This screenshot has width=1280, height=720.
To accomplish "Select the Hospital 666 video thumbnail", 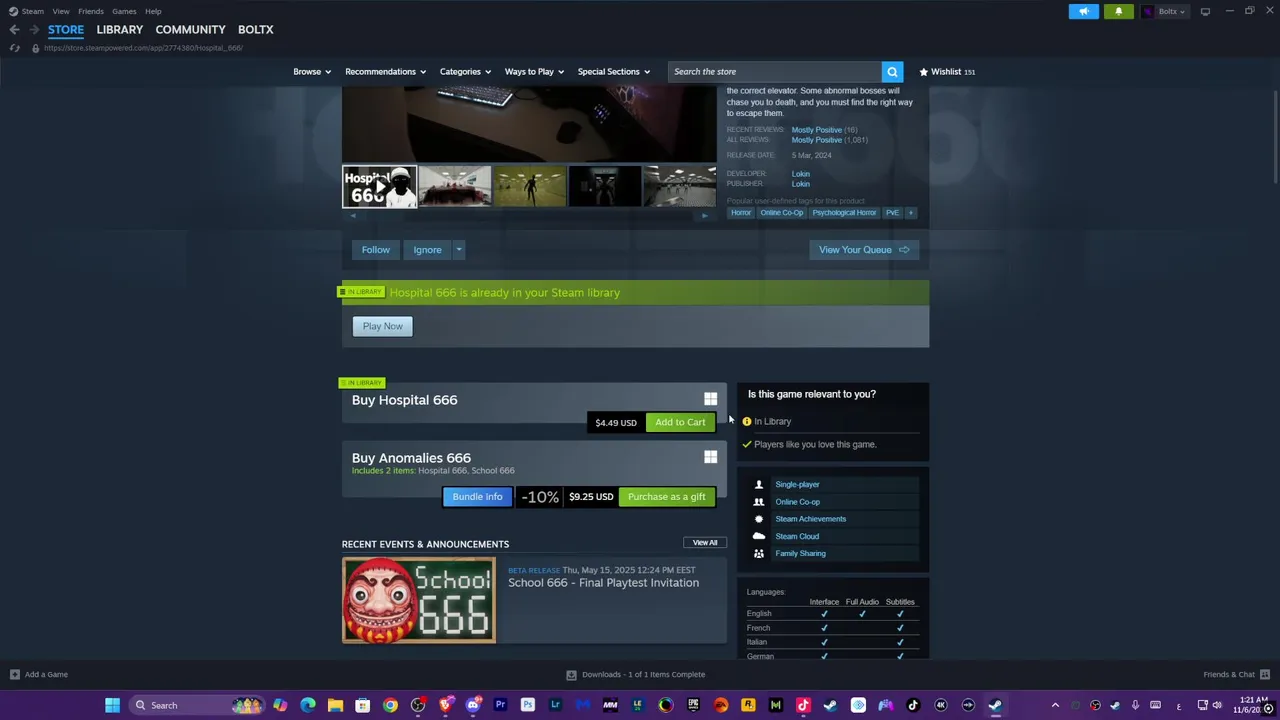I will (379, 187).
